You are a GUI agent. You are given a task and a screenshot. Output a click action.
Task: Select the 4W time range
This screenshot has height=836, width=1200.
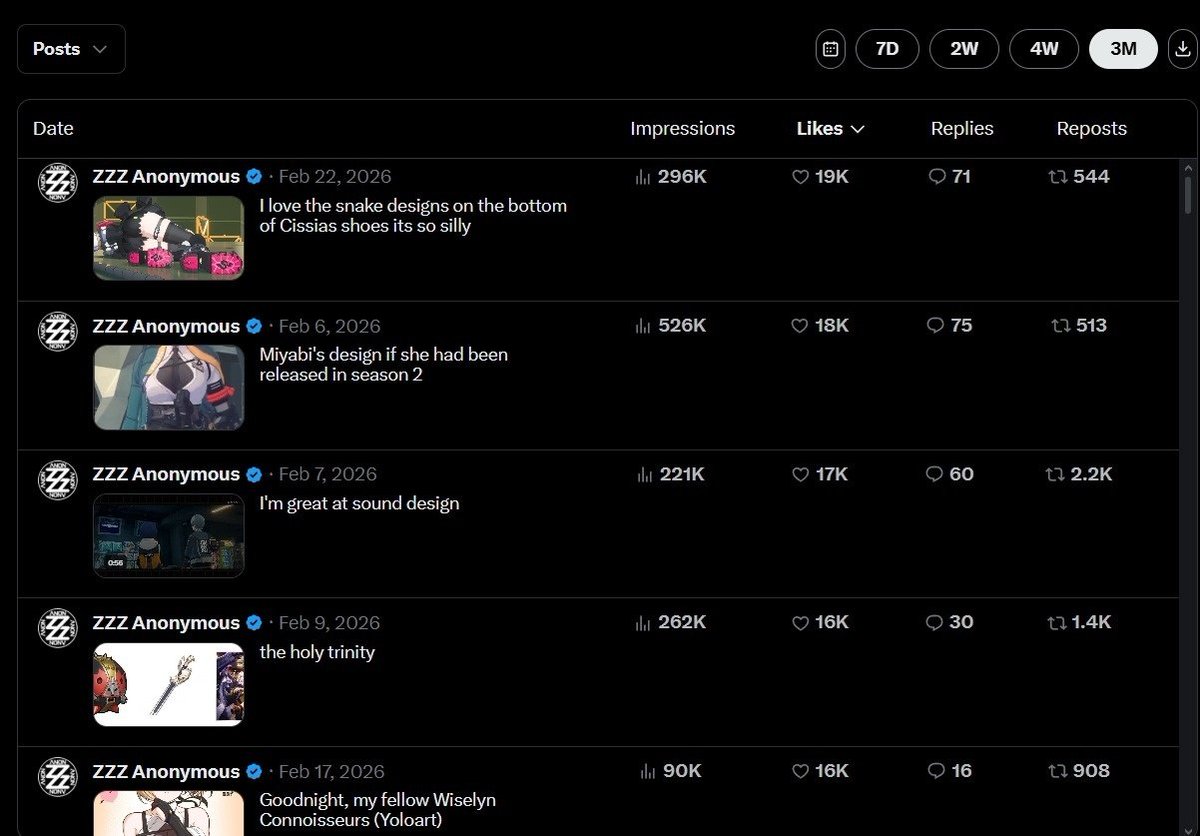click(1044, 49)
